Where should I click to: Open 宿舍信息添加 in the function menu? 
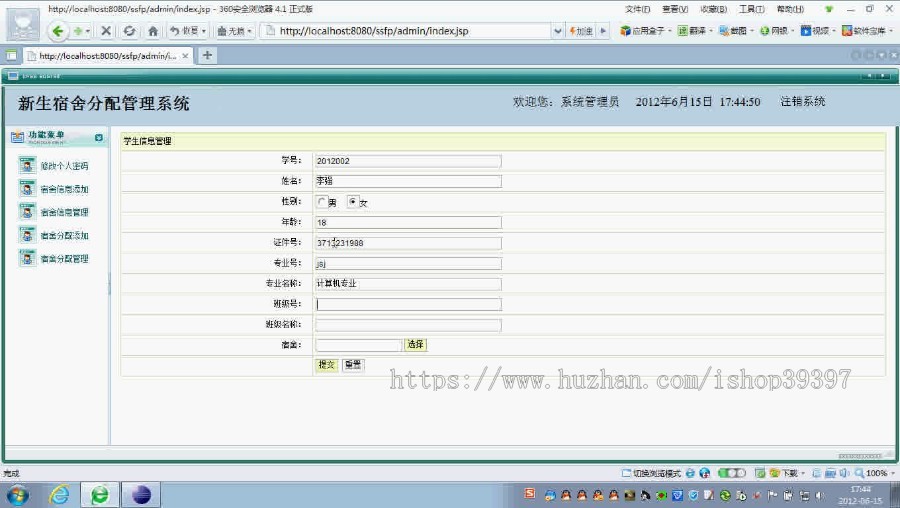tap(64, 189)
